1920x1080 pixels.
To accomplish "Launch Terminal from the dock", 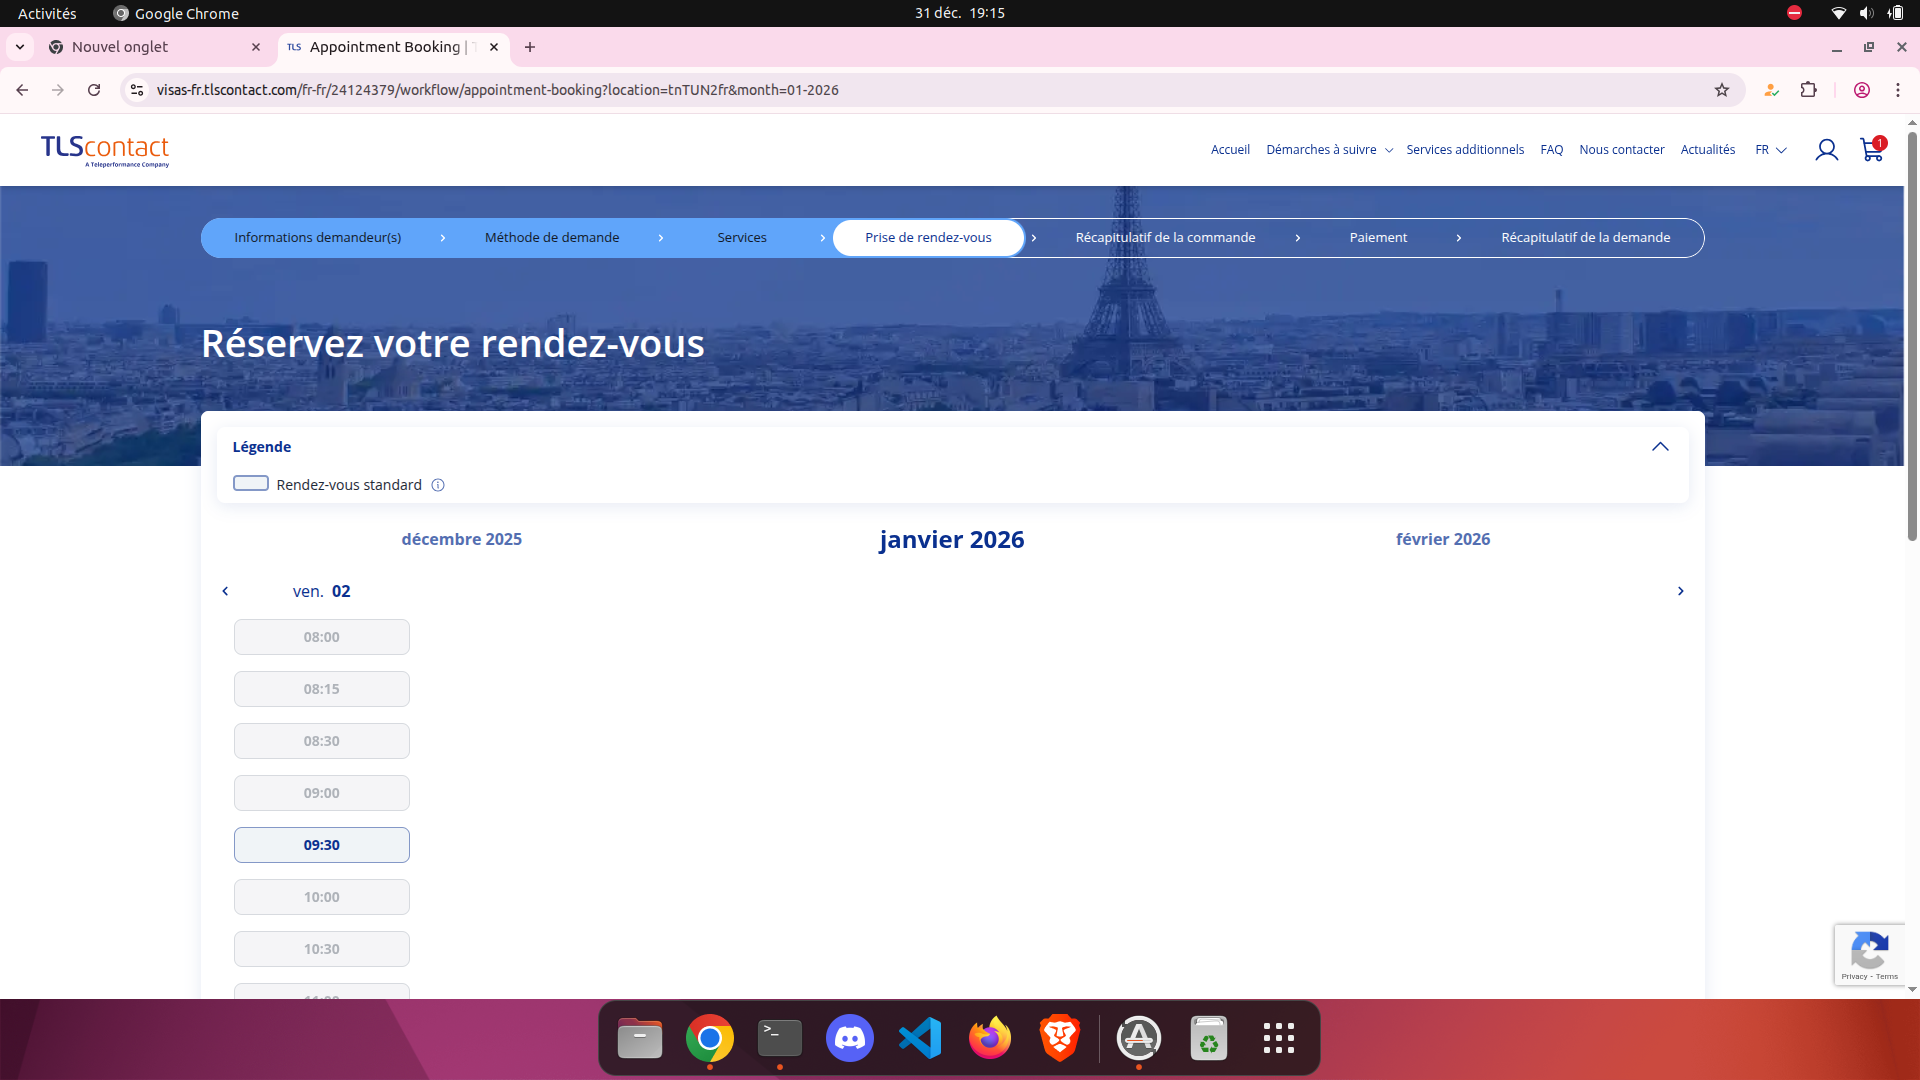I will (x=780, y=1038).
